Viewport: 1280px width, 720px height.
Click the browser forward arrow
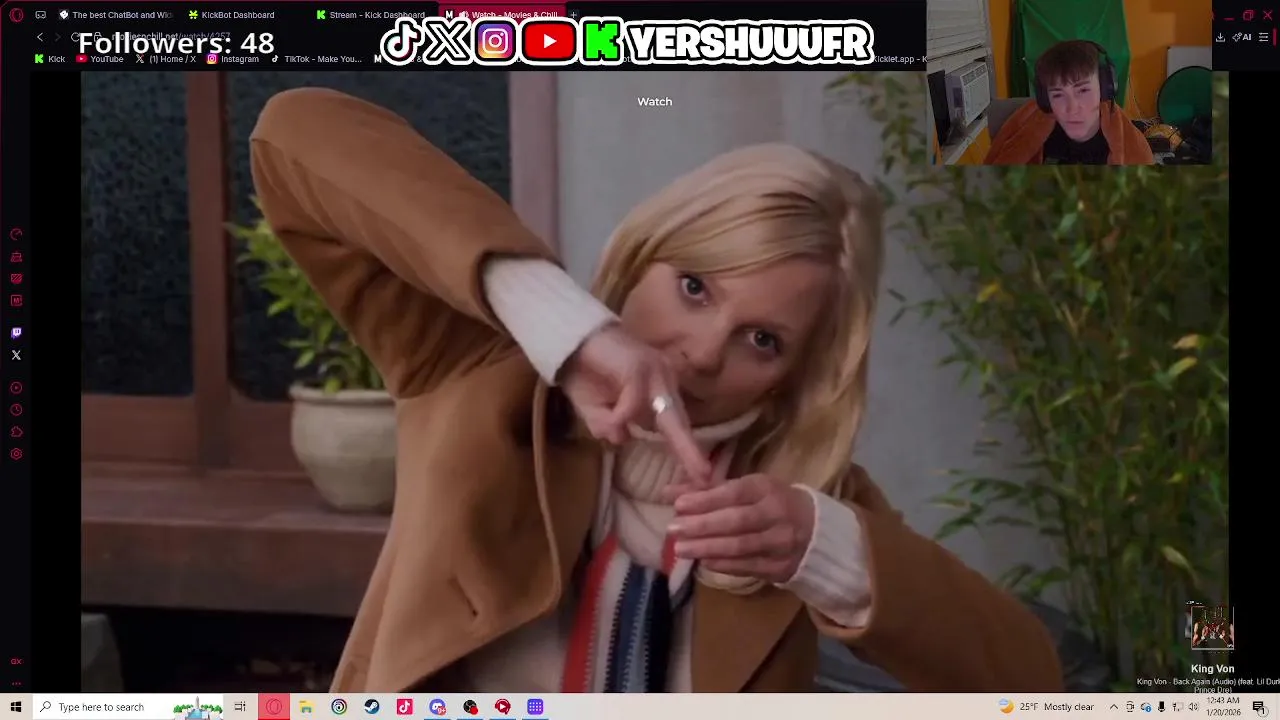[57, 37]
